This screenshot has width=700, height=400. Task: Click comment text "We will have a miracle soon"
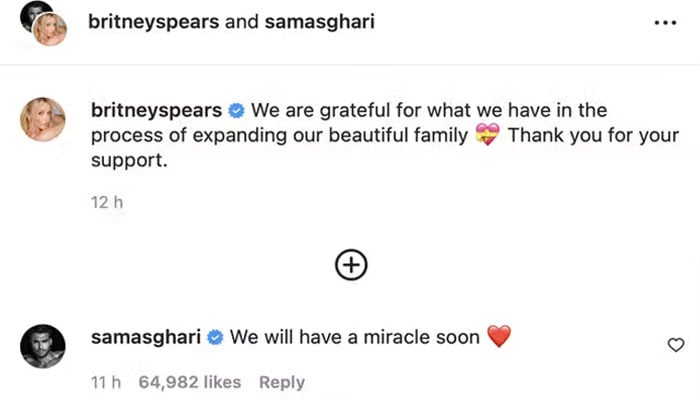tap(355, 338)
